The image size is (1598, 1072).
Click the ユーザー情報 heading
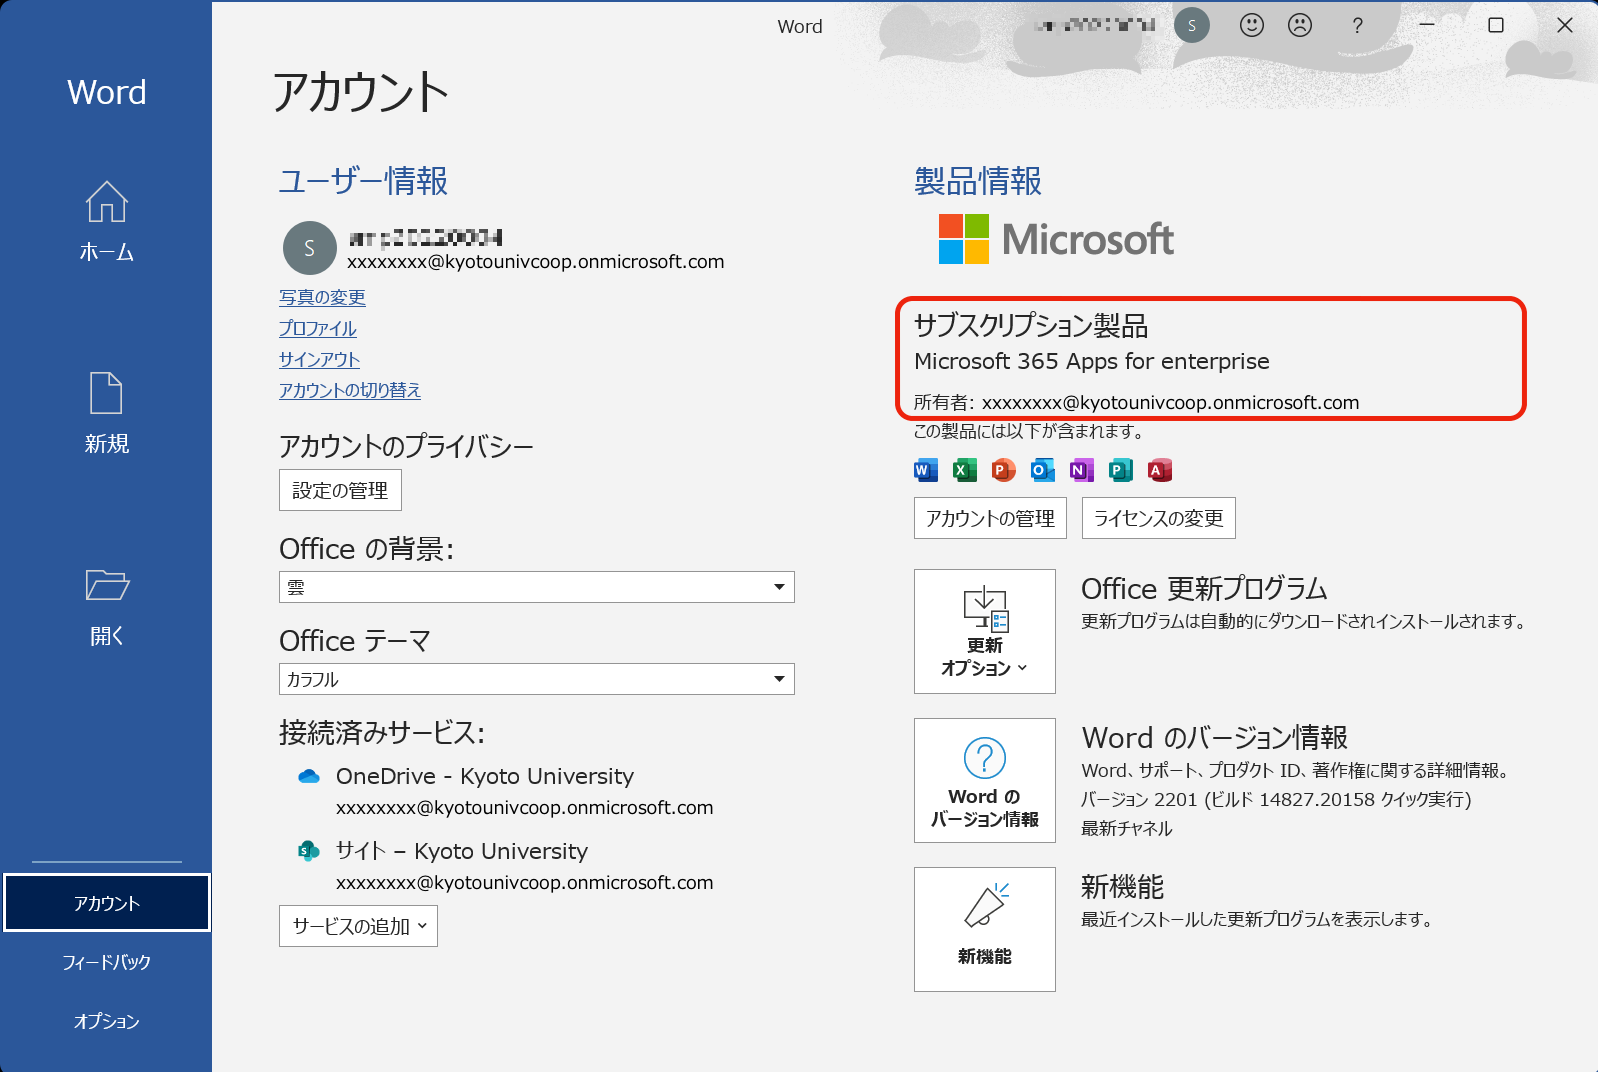tap(363, 181)
